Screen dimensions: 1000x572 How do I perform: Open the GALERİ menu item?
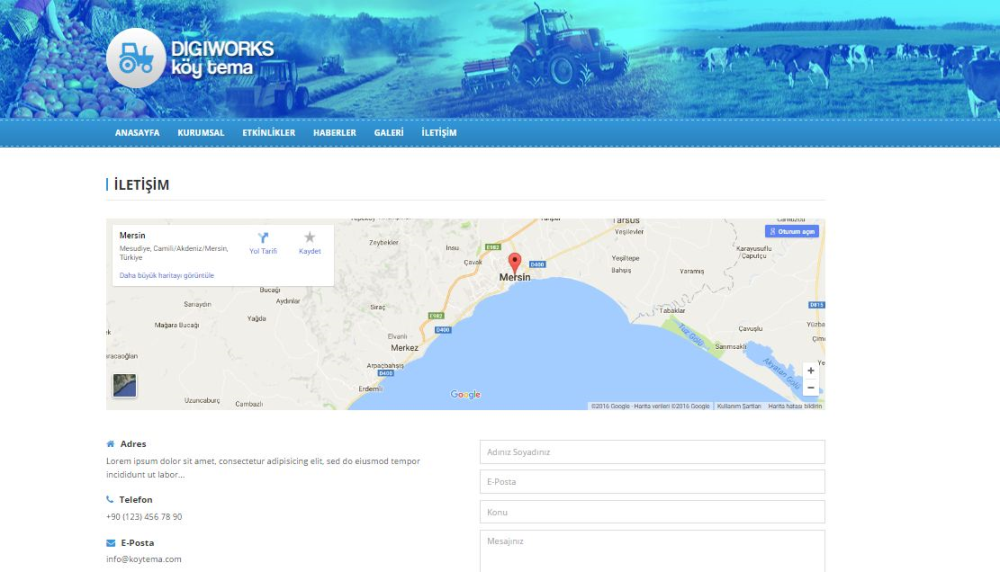click(388, 133)
